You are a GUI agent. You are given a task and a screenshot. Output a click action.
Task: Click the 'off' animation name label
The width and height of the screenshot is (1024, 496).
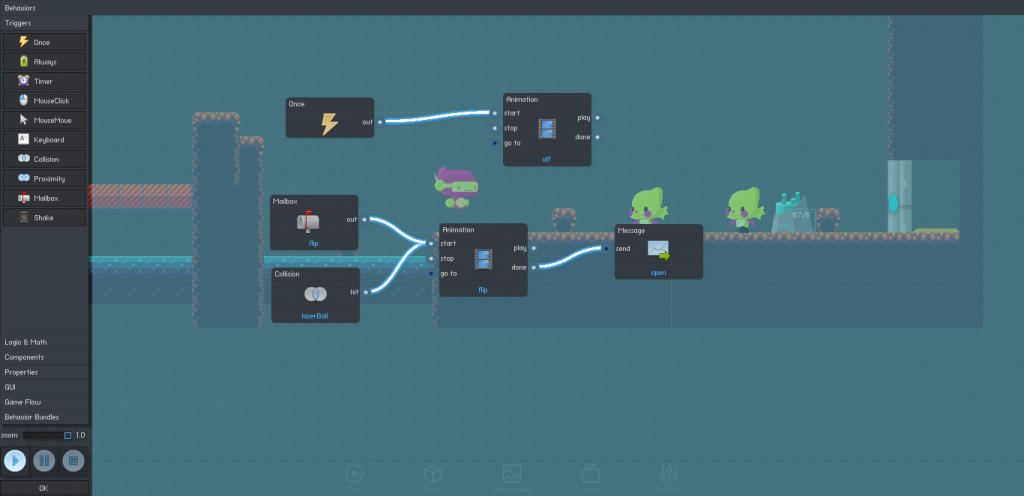coord(547,159)
